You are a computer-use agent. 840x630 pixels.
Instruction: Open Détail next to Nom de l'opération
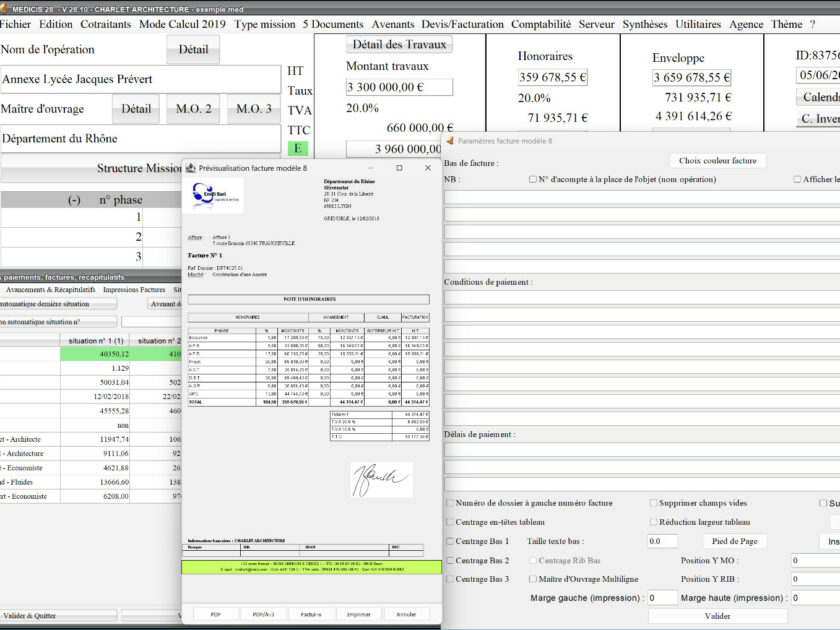193,49
